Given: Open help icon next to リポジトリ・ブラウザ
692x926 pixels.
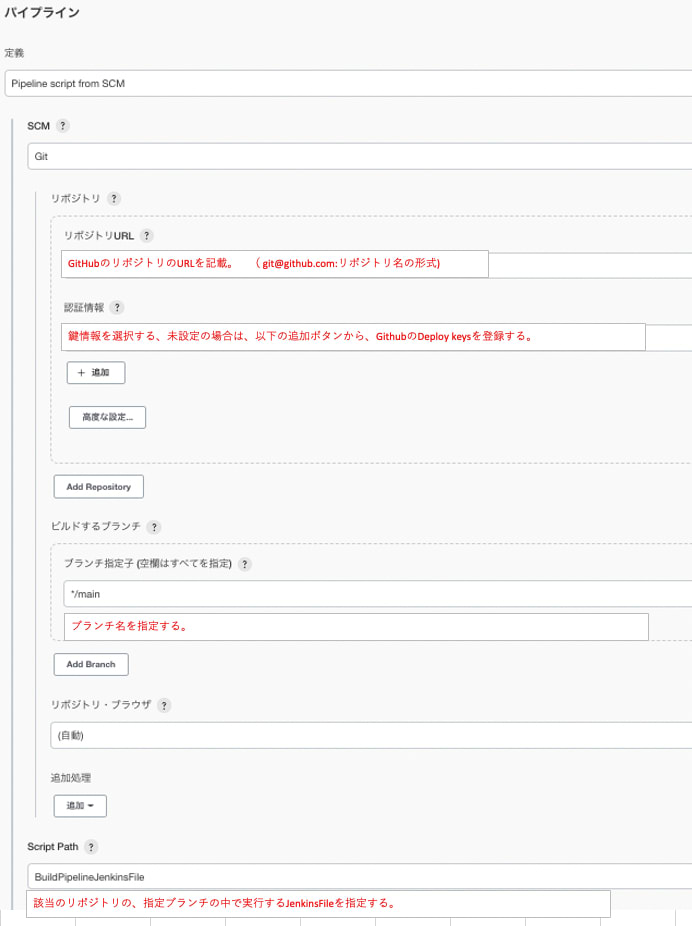Looking at the screenshot, I should (164, 705).
